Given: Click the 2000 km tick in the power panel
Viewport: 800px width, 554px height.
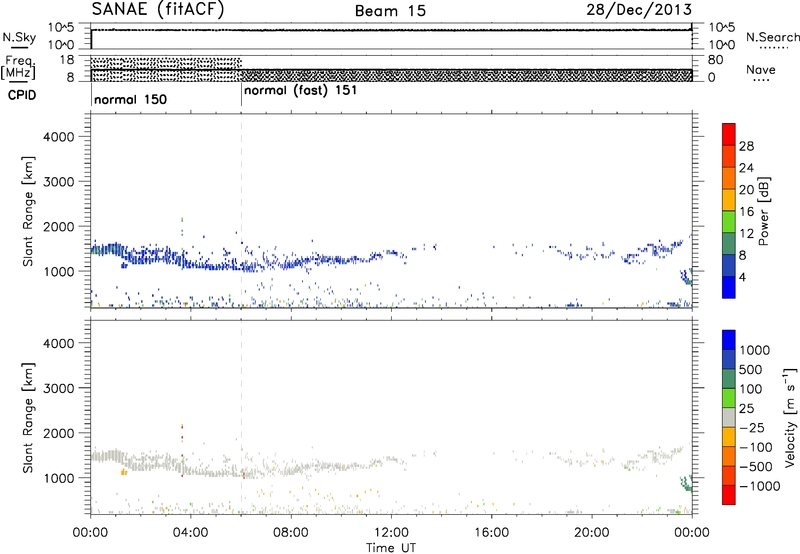Looking at the screenshot, I should coord(59,226).
